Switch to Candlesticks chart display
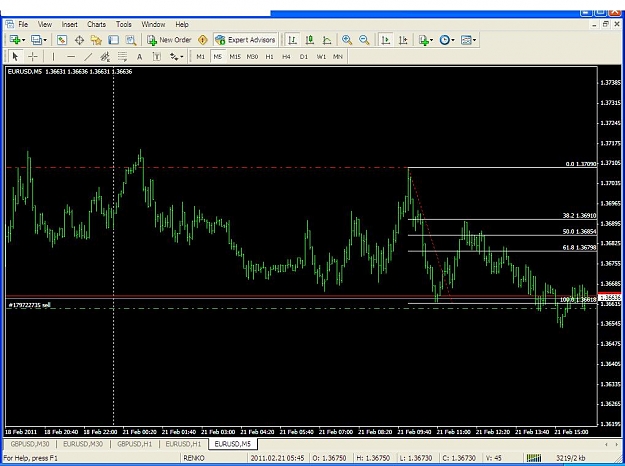This screenshot has height=466, width=625. 310,40
